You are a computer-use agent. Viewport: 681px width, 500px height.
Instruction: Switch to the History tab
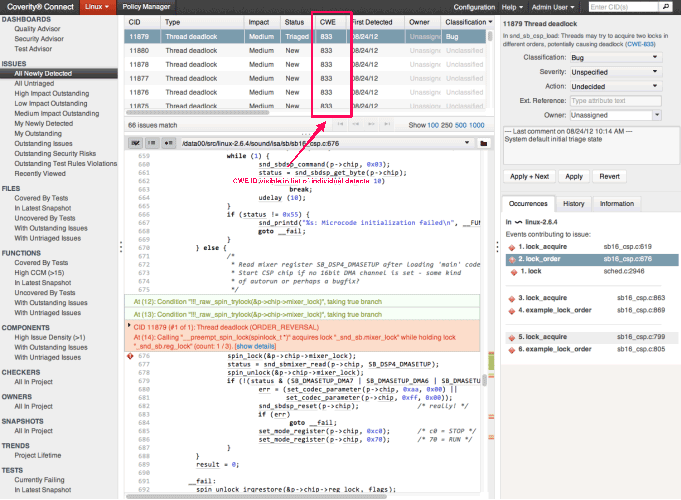(x=573, y=204)
